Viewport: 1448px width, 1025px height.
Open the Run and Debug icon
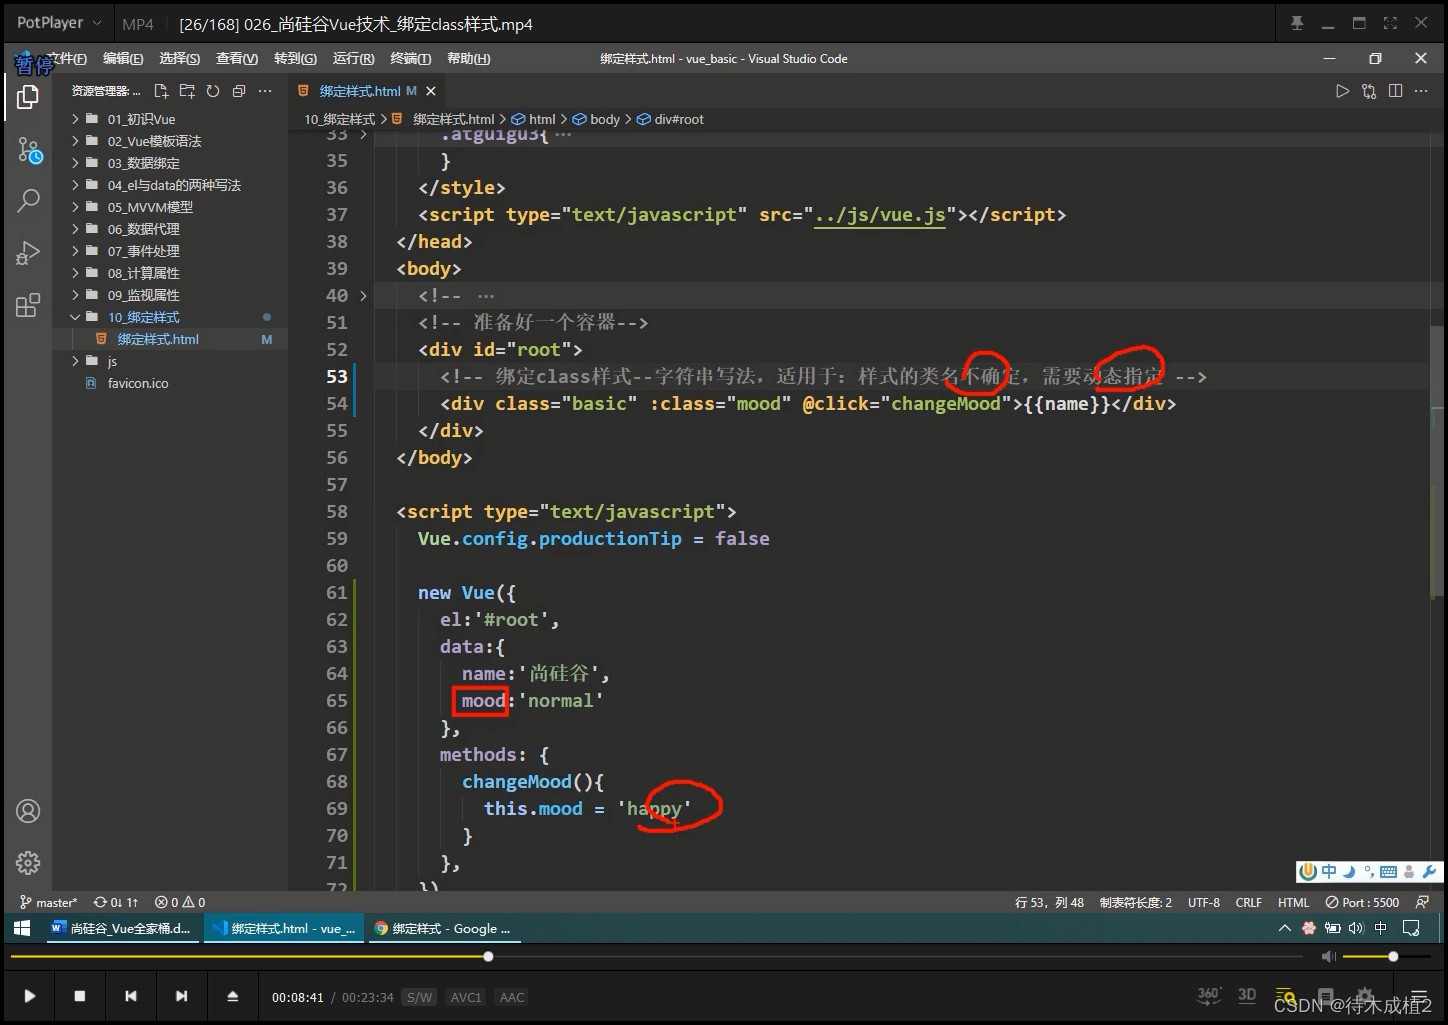[x=28, y=252]
